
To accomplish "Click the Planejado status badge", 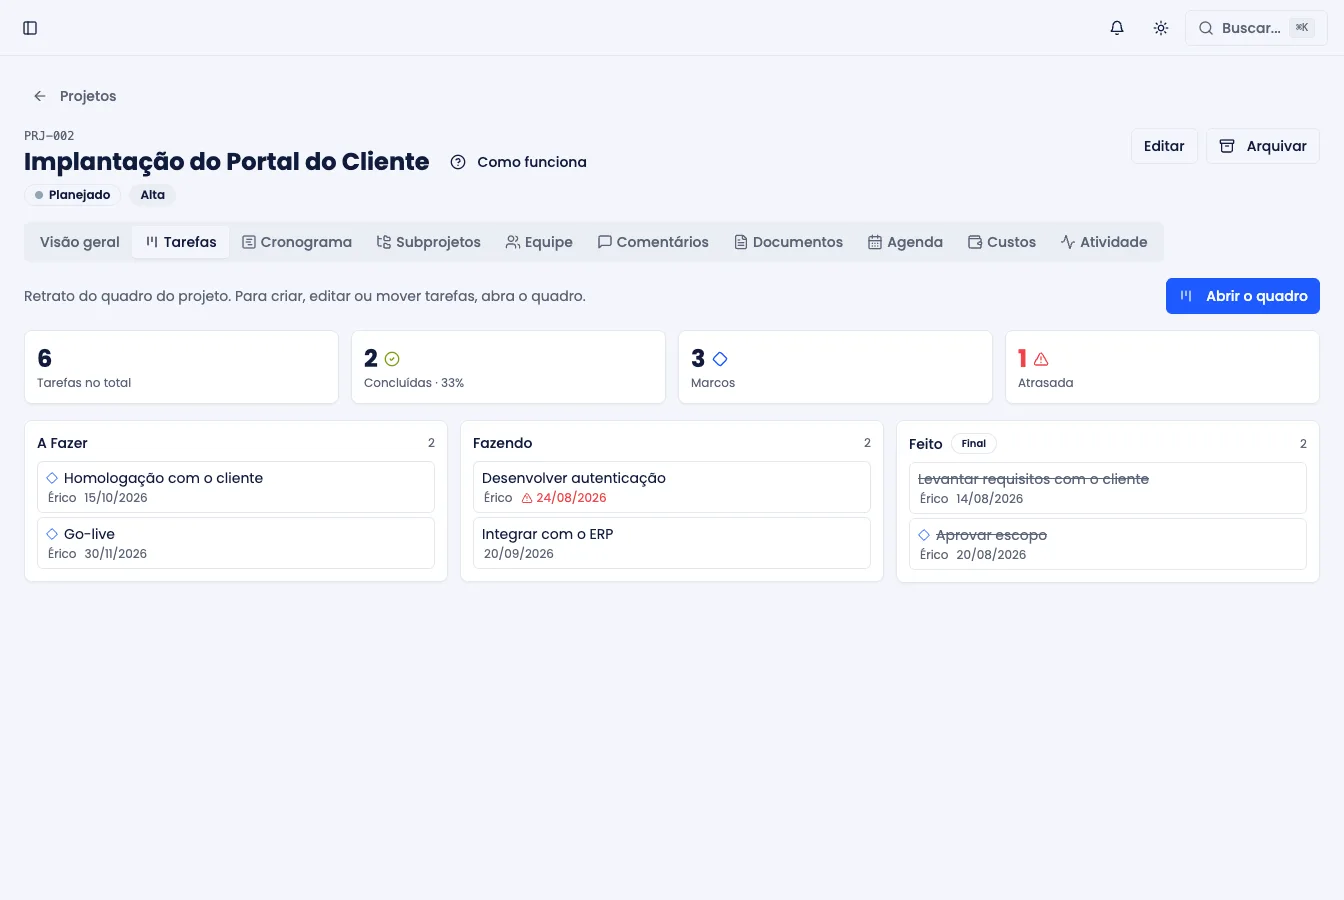I will coord(72,195).
